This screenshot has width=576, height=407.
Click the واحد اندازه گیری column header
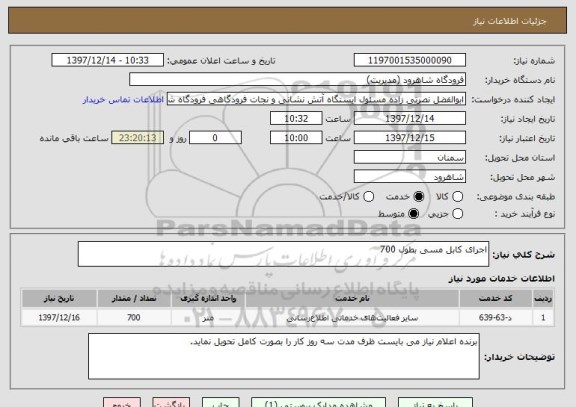point(208,299)
